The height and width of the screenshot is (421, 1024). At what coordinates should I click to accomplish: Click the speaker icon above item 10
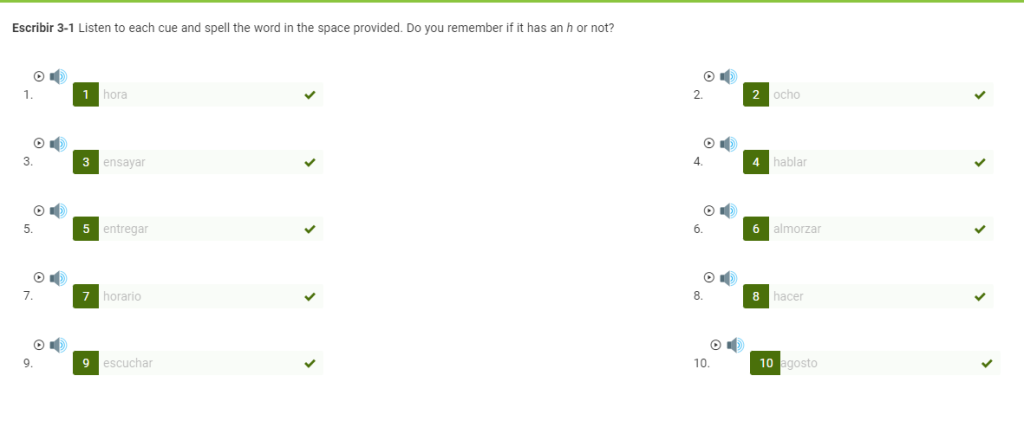735,345
